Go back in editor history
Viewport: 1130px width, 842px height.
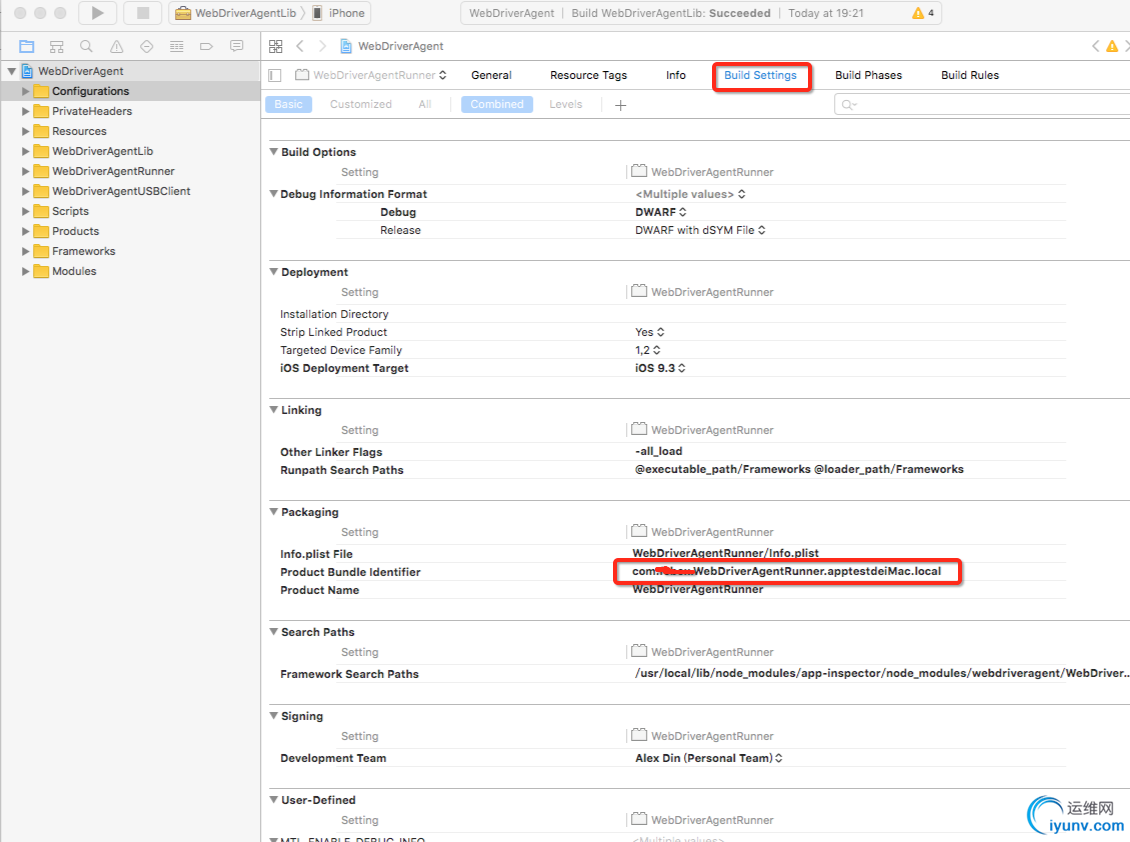coord(300,47)
